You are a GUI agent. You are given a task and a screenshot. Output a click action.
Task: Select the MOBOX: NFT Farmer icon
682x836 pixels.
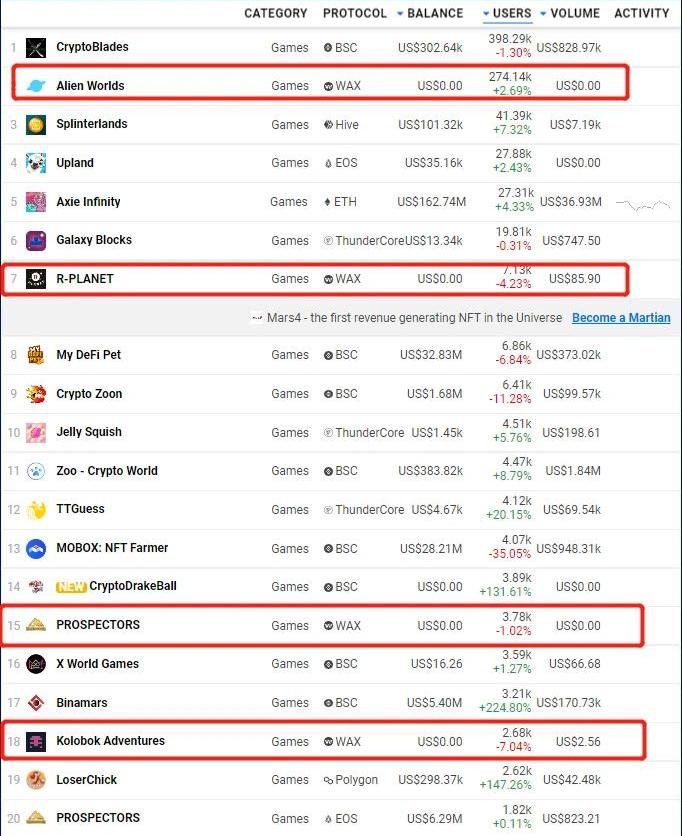(x=36, y=548)
